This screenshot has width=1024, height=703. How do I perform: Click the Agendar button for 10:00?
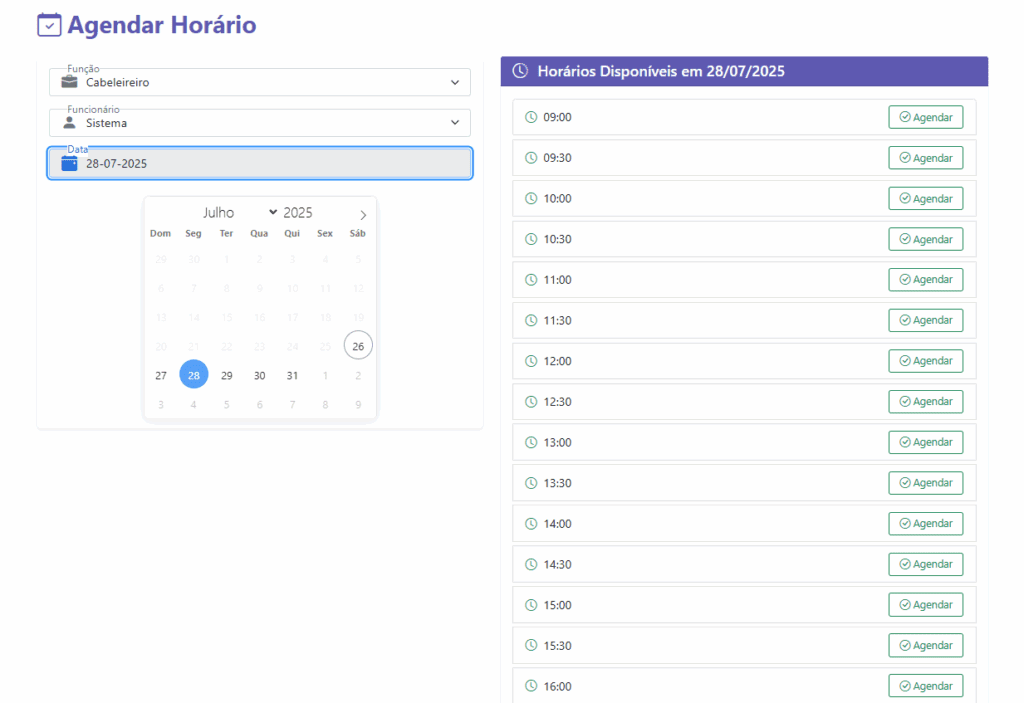click(x=925, y=198)
